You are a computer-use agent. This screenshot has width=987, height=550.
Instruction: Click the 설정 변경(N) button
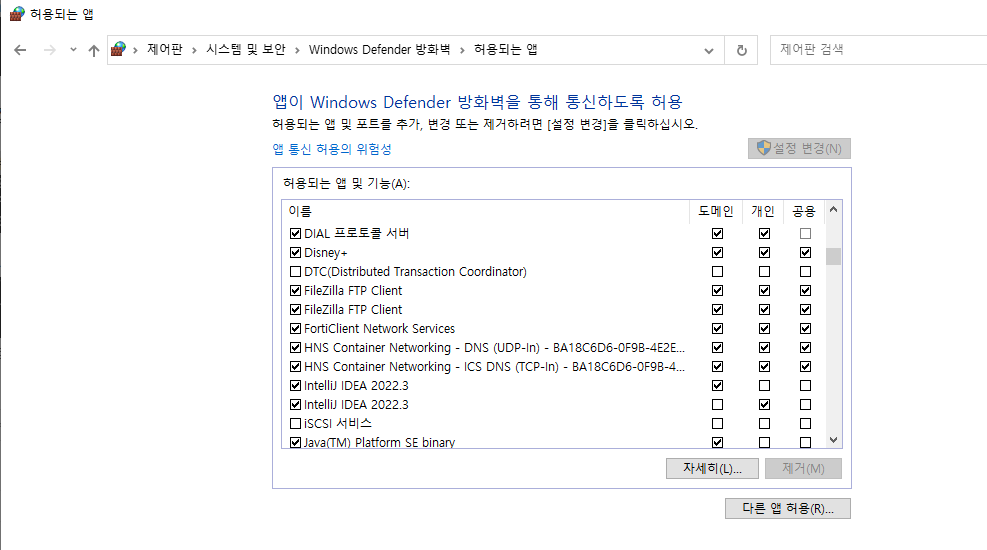coord(799,149)
